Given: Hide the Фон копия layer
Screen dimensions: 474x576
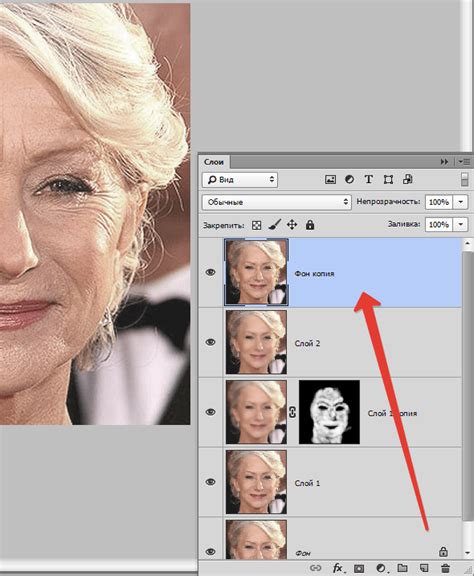Looking at the screenshot, I should click(x=210, y=272).
